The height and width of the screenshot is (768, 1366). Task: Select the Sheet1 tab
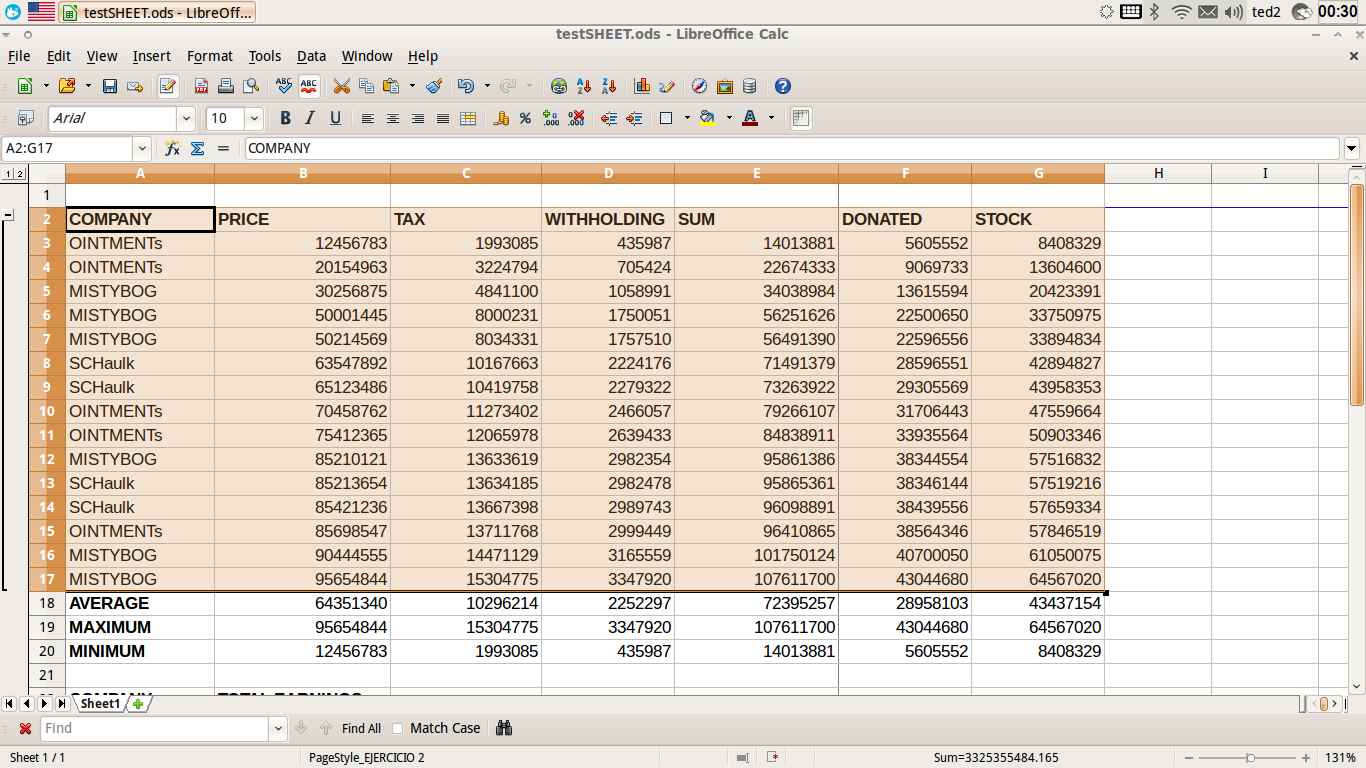(100, 704)
